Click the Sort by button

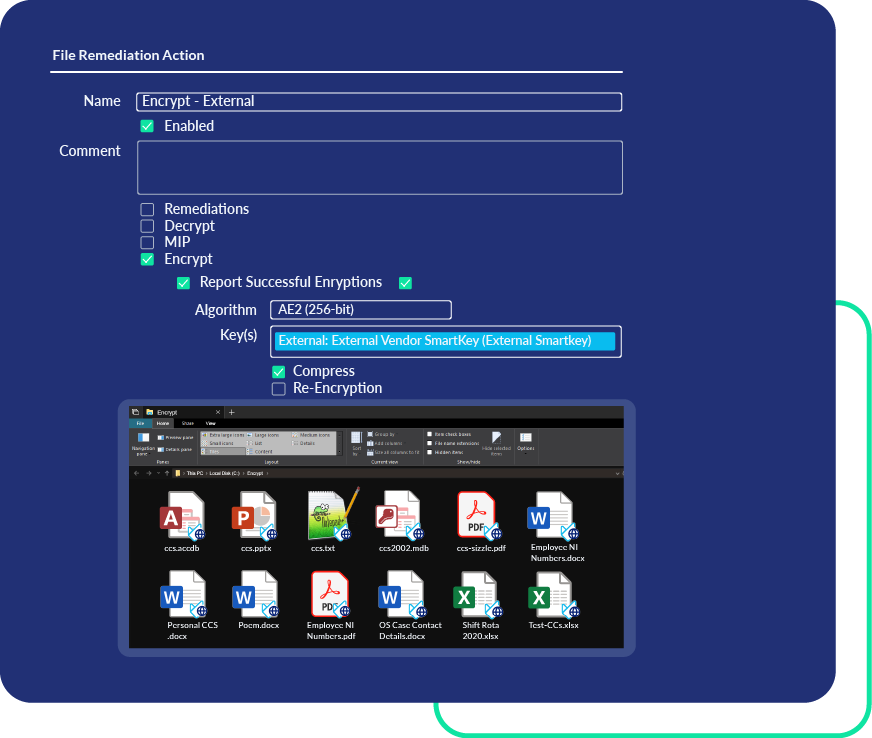point(355,441)
